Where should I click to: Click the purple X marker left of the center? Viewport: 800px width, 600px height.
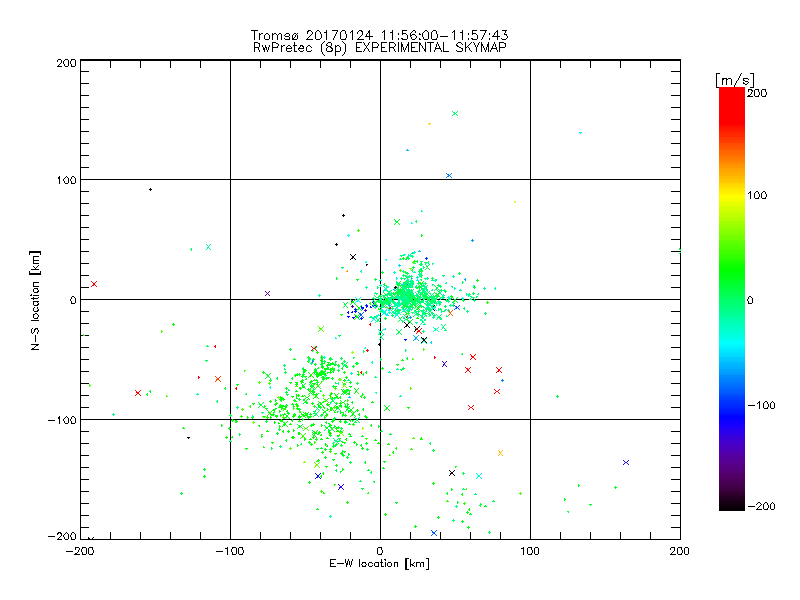[x=267, y=293]
